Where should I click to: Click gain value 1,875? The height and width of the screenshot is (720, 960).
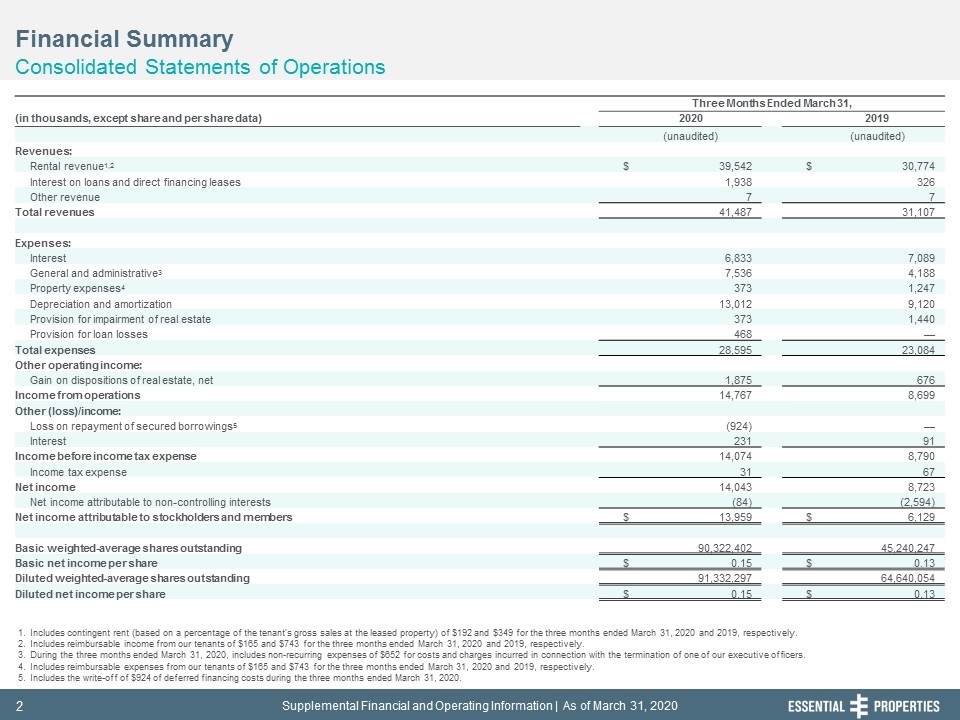pyautogui.click(x=738, y=380)
